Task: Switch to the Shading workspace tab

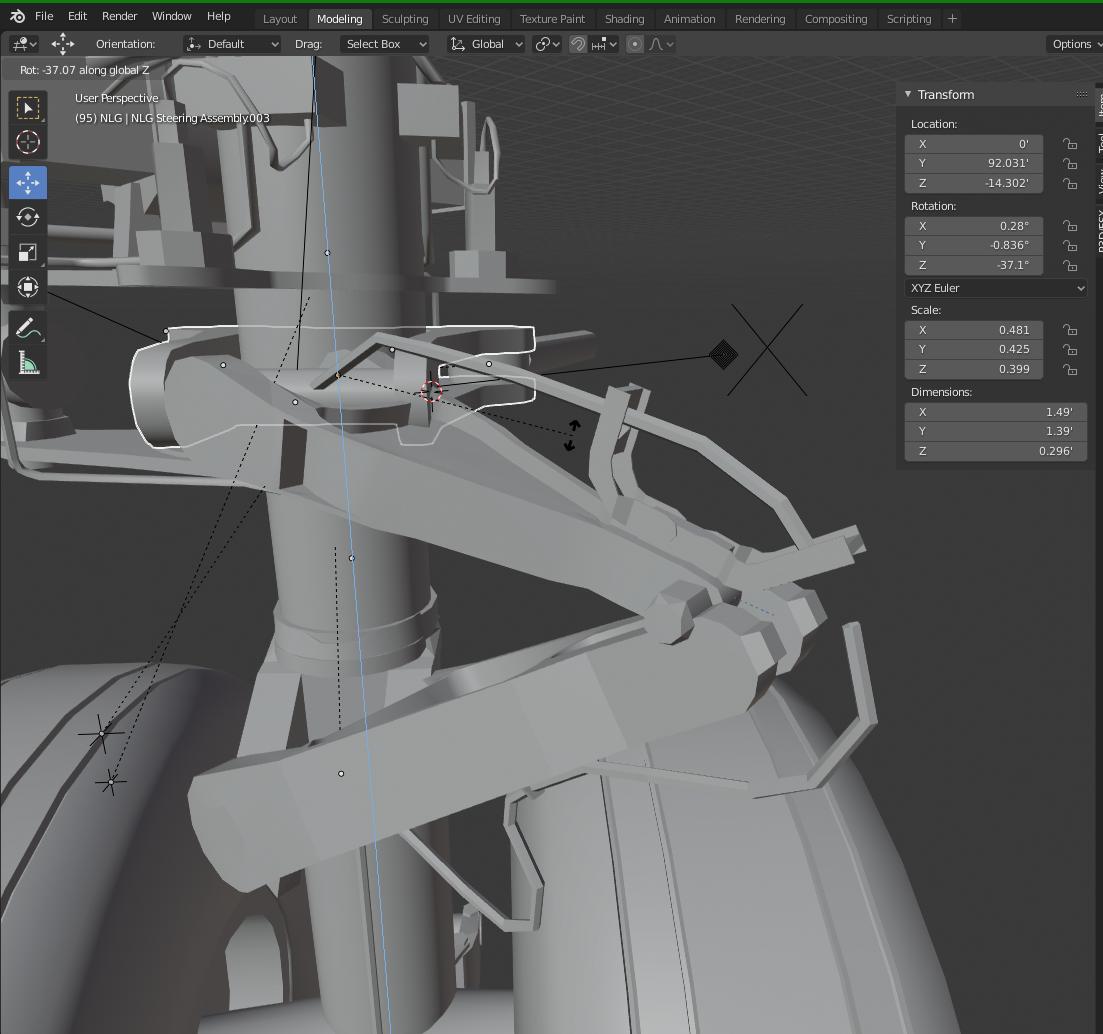Action: point(625,19)
